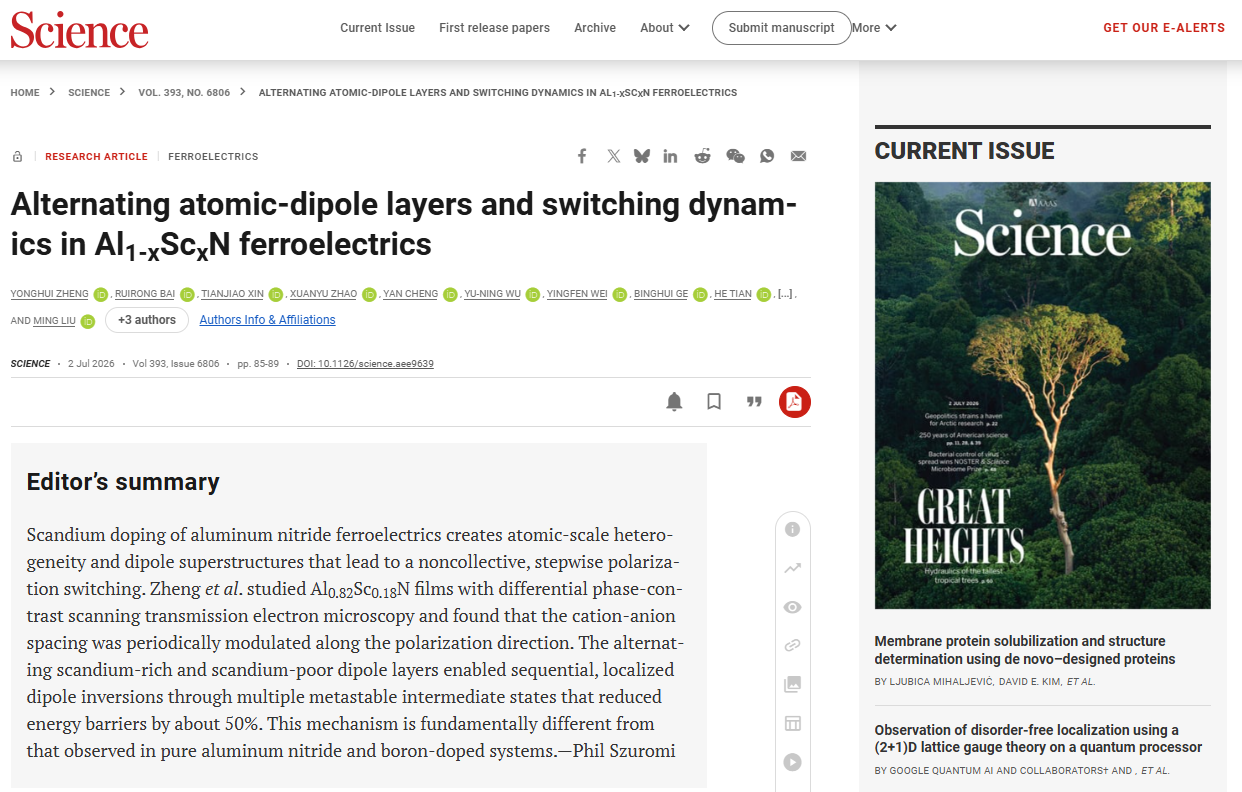Viewport: 1242px width, 792px height.
Task: Share article via email envelope icon
Action: tap(798, 156)
